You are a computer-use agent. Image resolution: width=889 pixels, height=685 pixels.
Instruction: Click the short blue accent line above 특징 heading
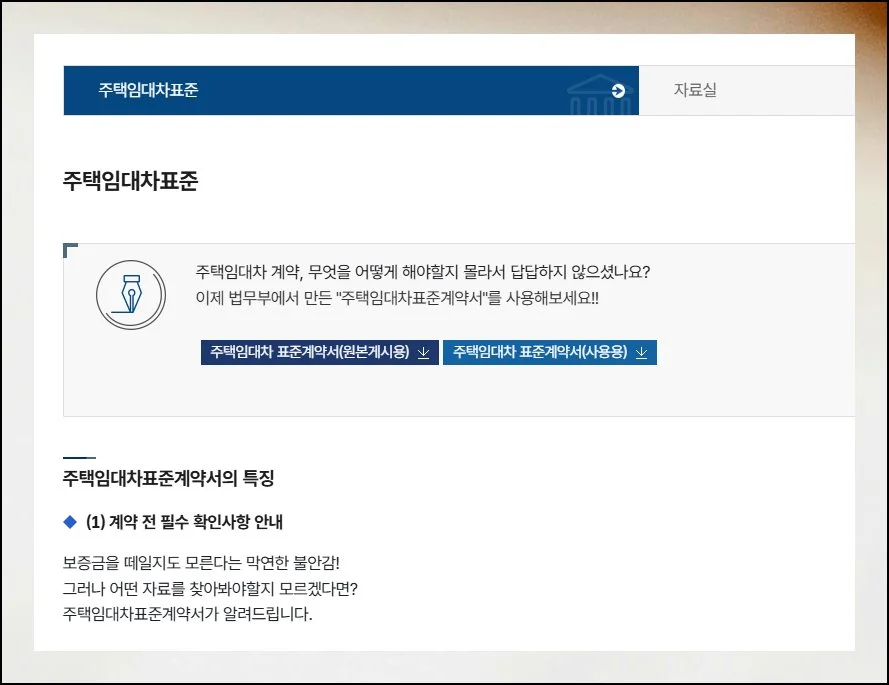[79, 457]
